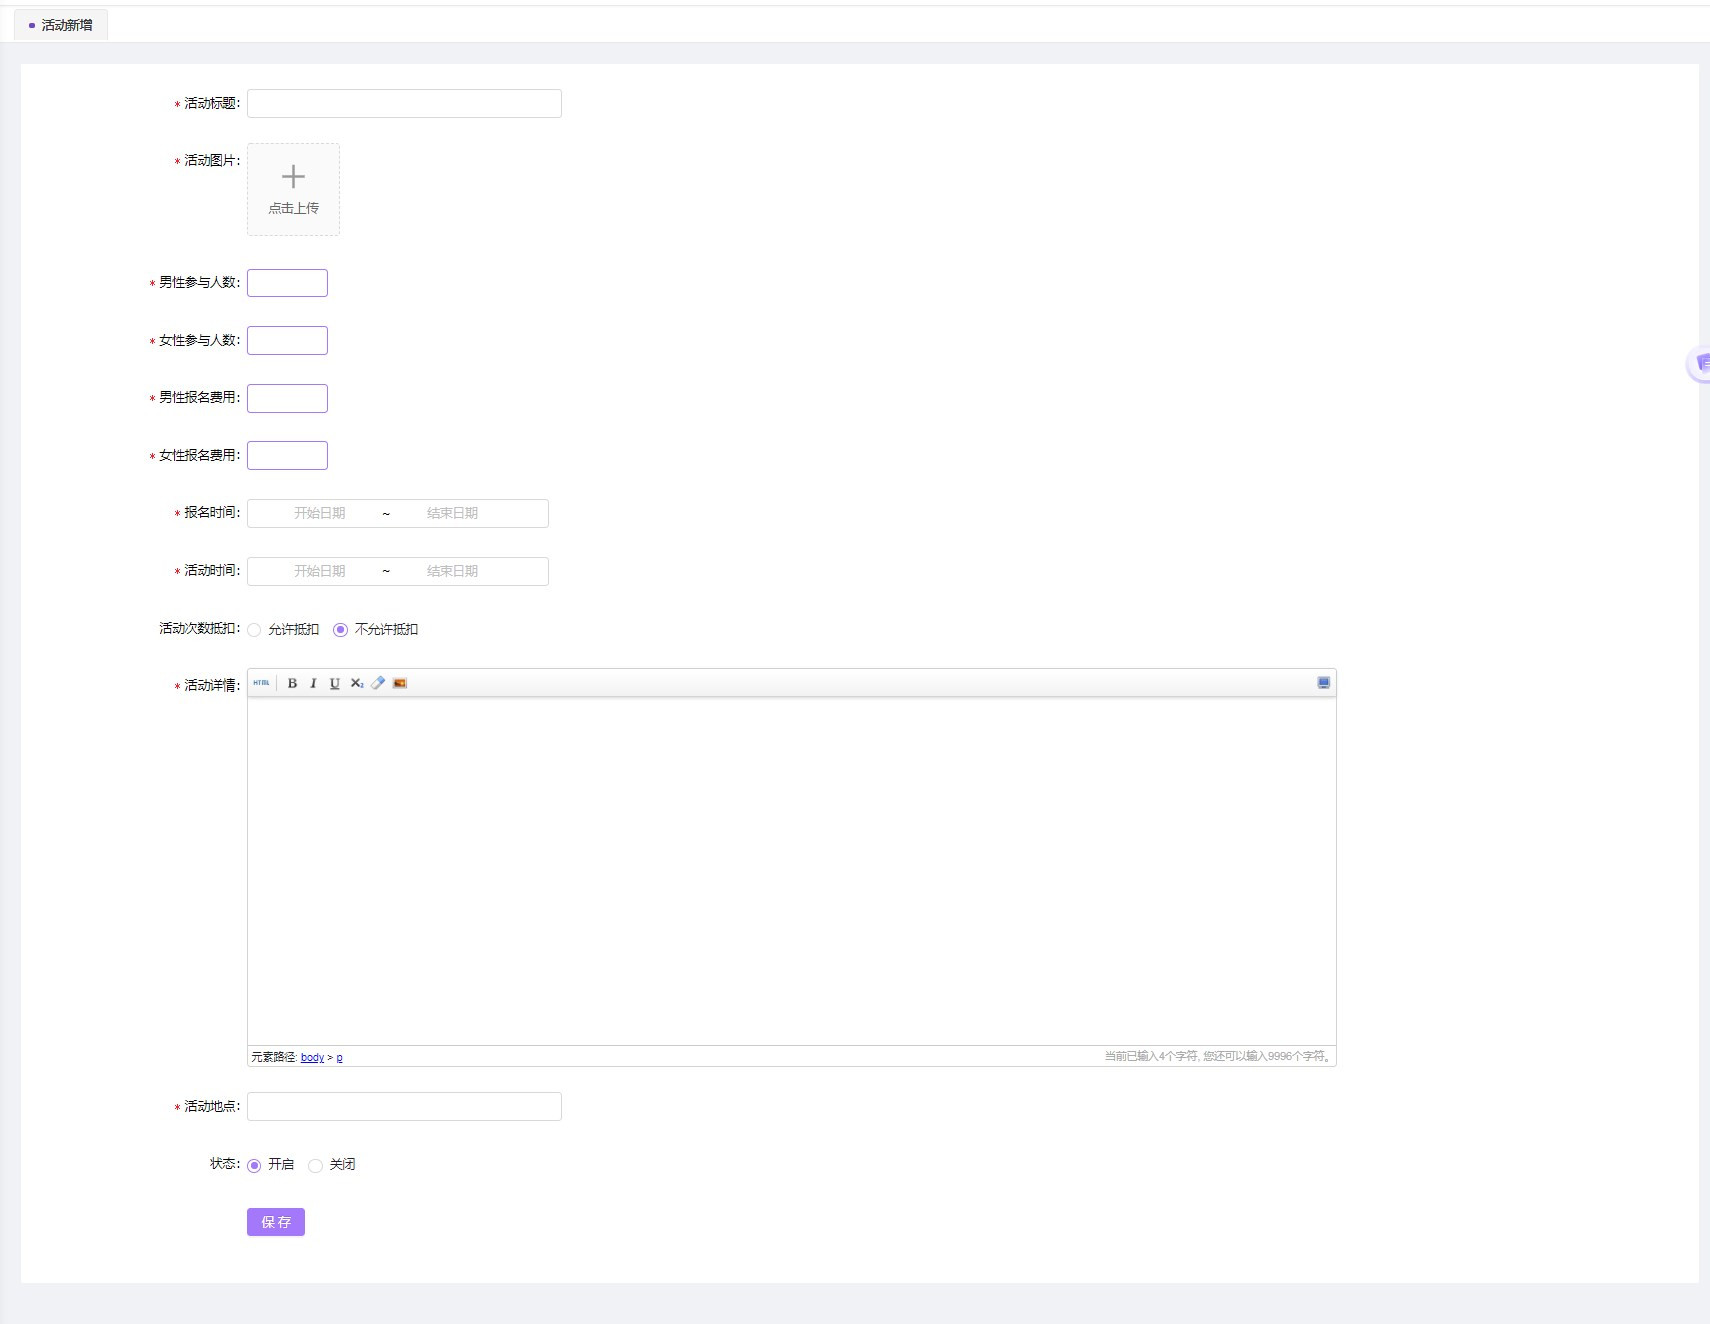Viewport: 1710px width, 1324px height.
Task: Follow the body link in the element path
Action: [312, 1058]
